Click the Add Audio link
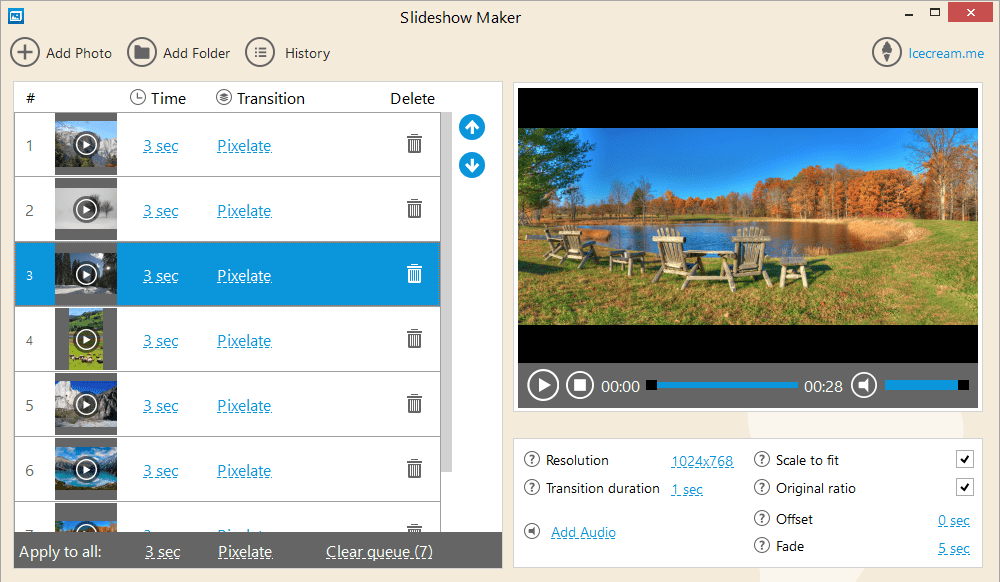 pos(584,532)
